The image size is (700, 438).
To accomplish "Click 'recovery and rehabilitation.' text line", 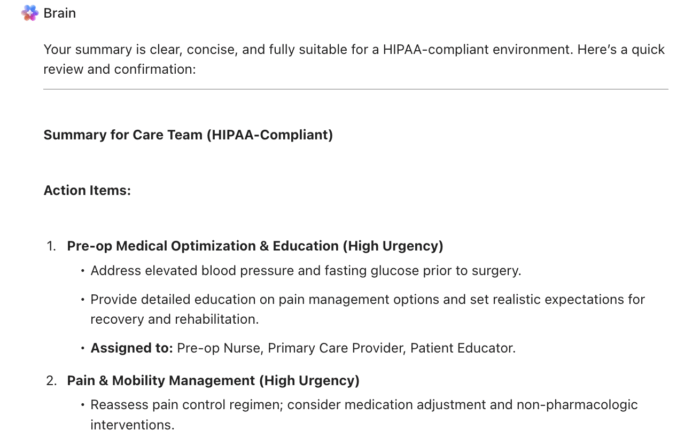I will point(175,319).
